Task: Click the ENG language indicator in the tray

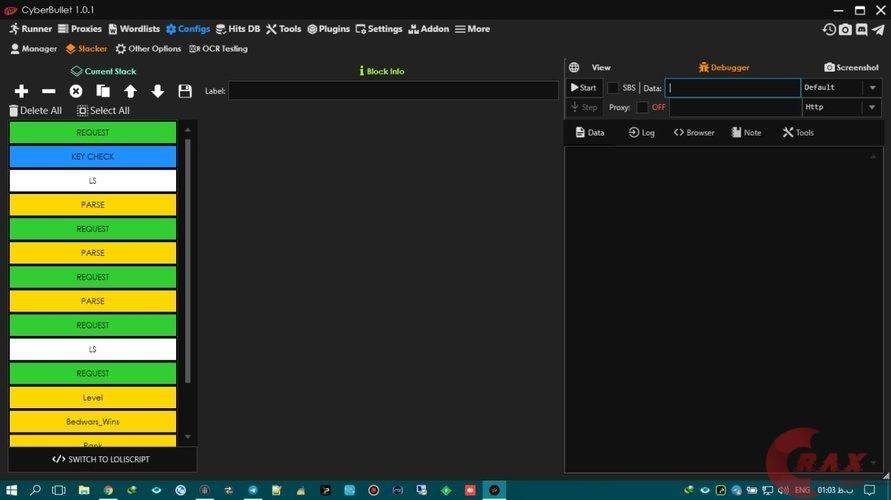Action: point(802,490)
